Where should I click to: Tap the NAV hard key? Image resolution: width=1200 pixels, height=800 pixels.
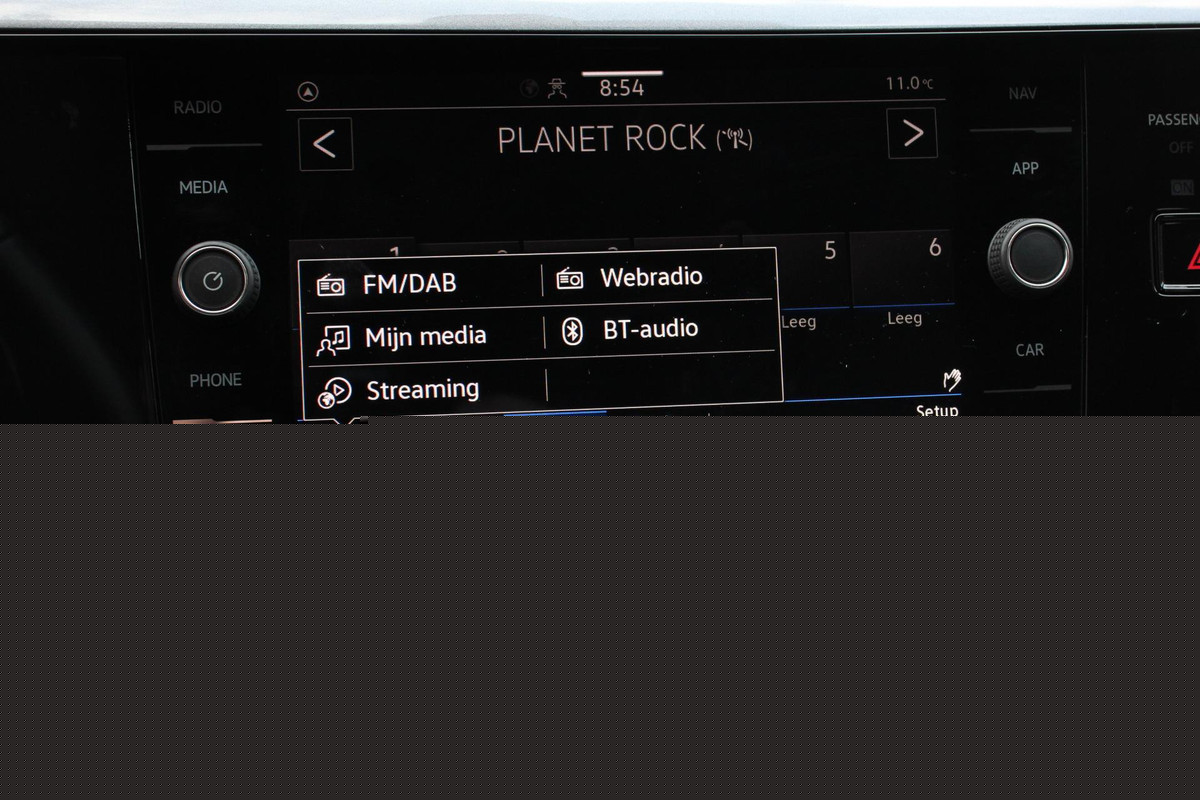(x=1022, y=94)
